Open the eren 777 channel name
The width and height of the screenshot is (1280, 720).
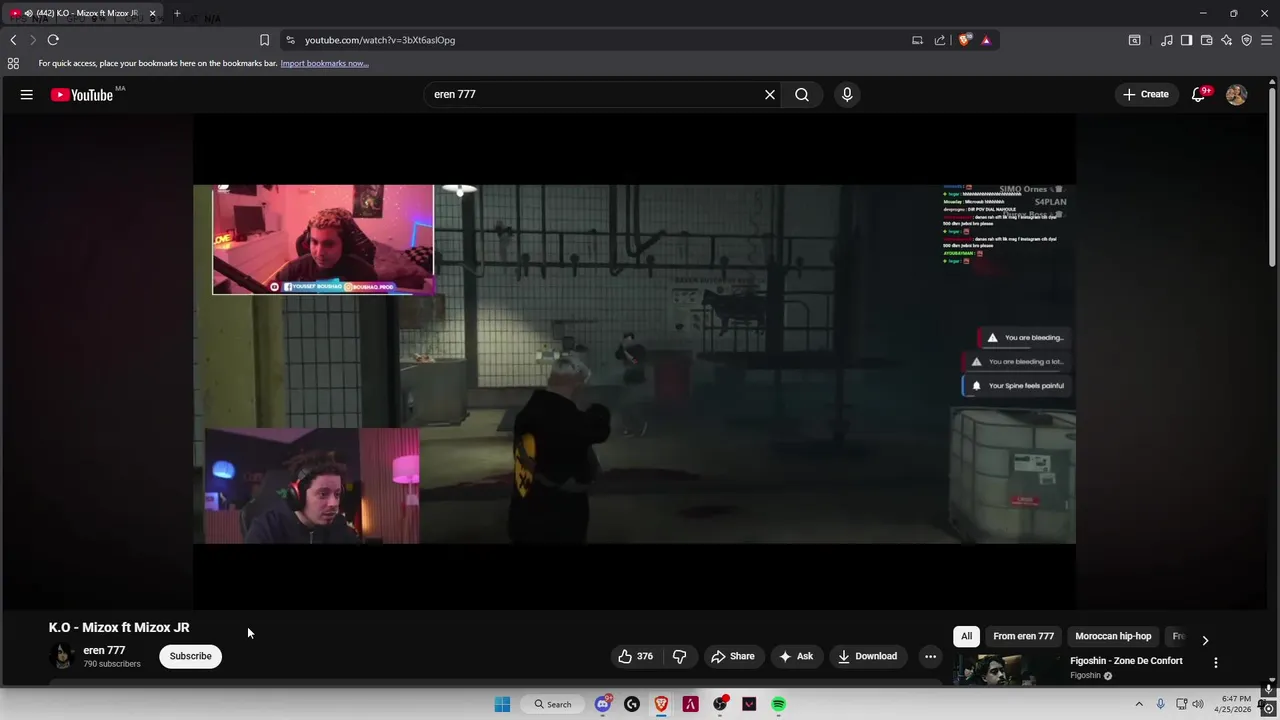pos(104,650)
